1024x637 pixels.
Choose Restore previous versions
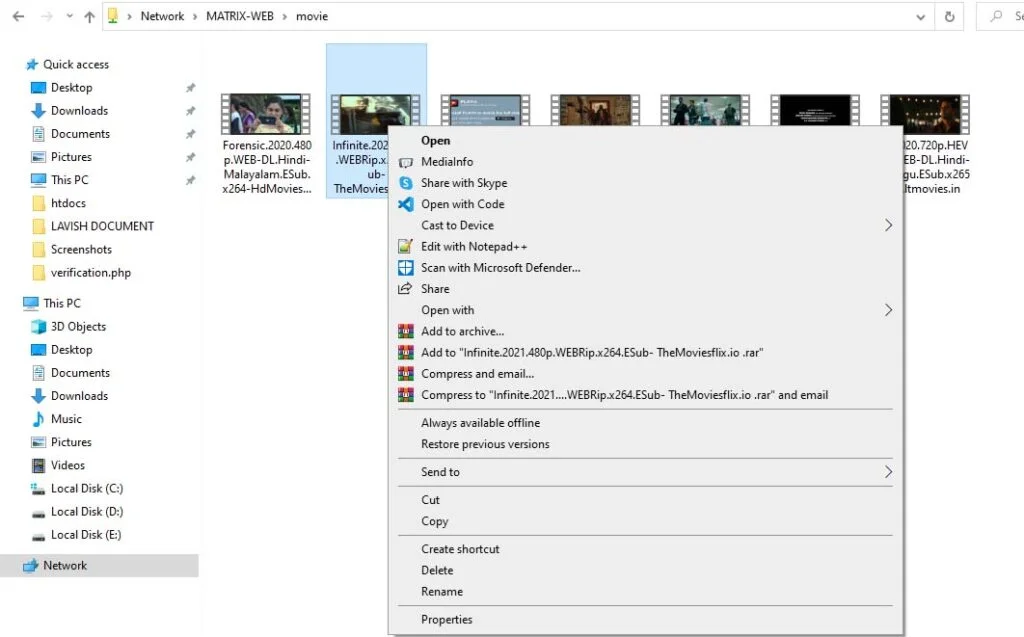pyautogui.click(x=485, y=444)
